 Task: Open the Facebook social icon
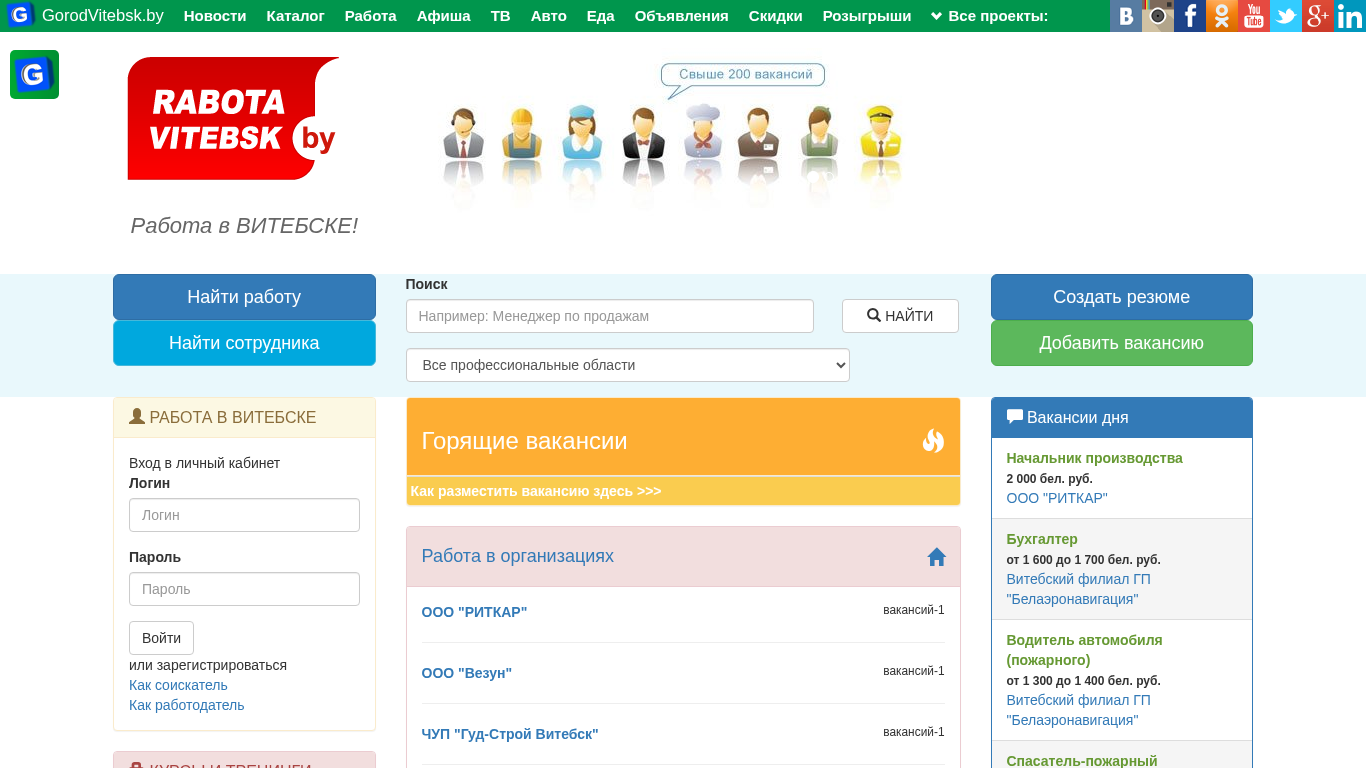pos(1190,16)
